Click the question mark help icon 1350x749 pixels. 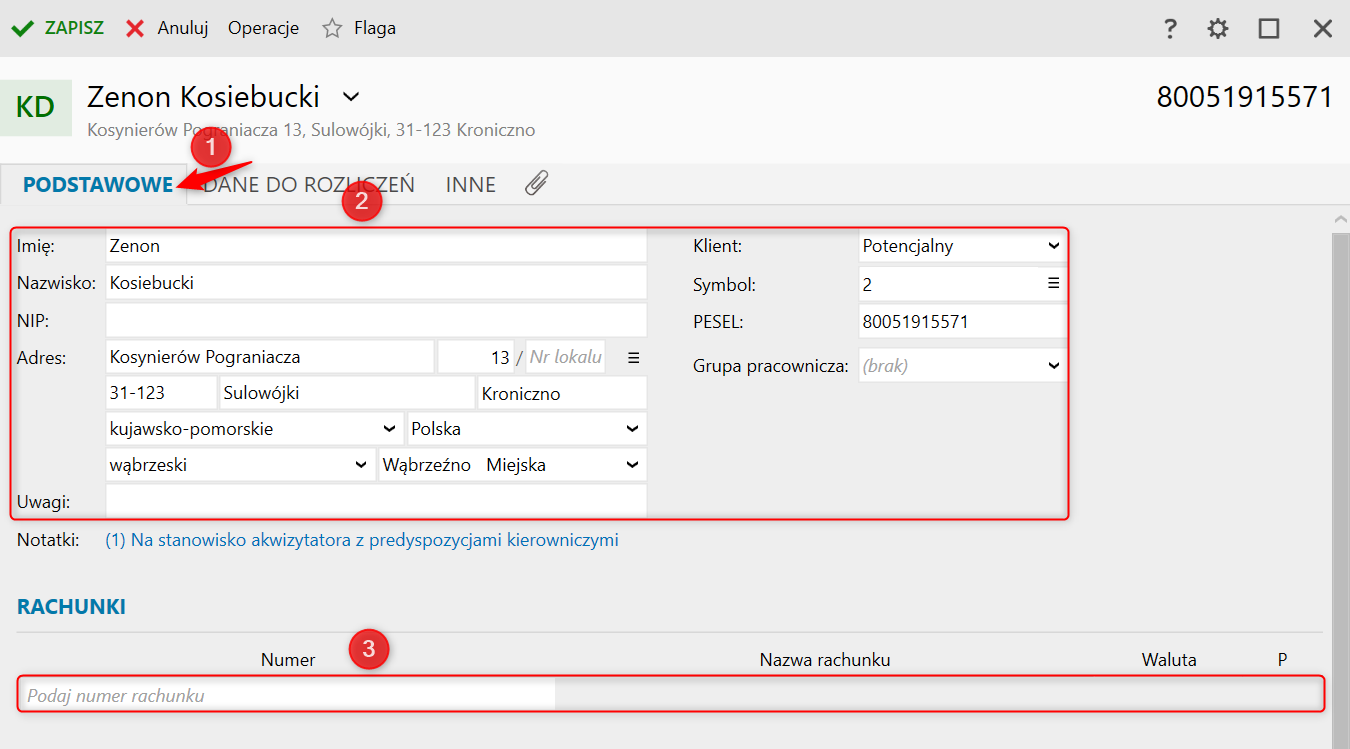pyautogui.click(x=1170, y=29)
